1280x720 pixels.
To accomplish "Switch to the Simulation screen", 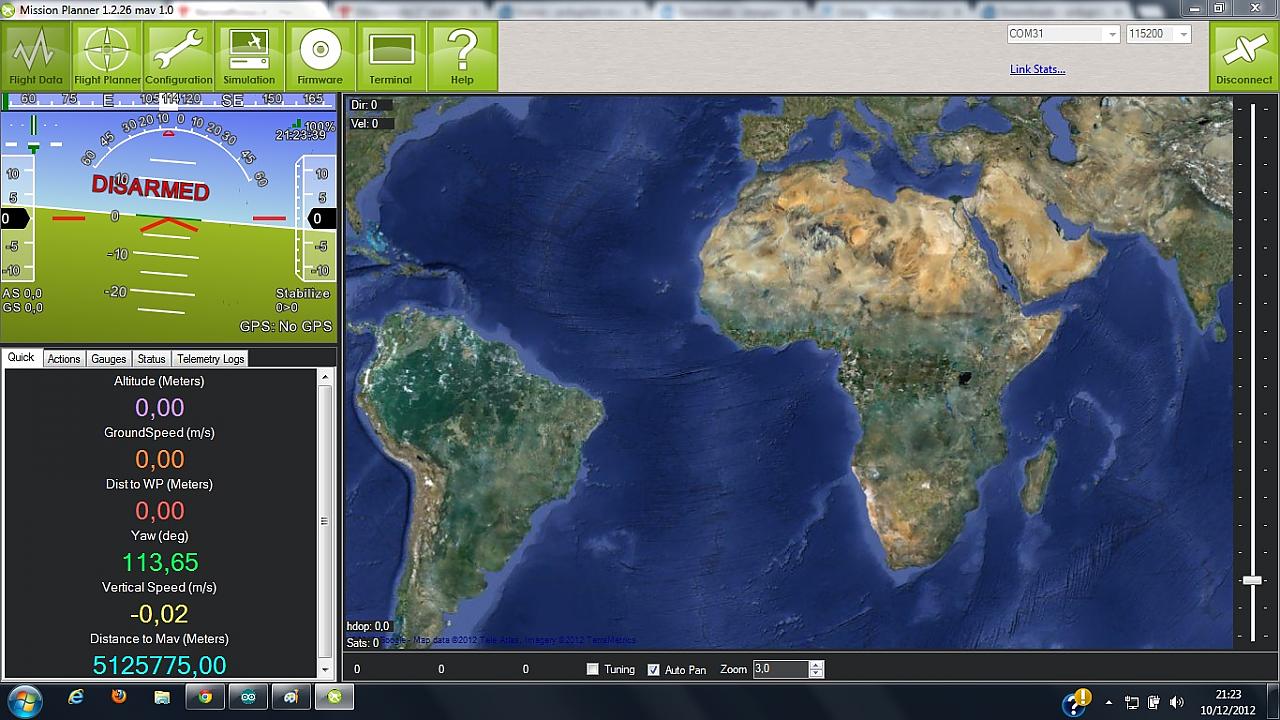I will pos(249,56).
